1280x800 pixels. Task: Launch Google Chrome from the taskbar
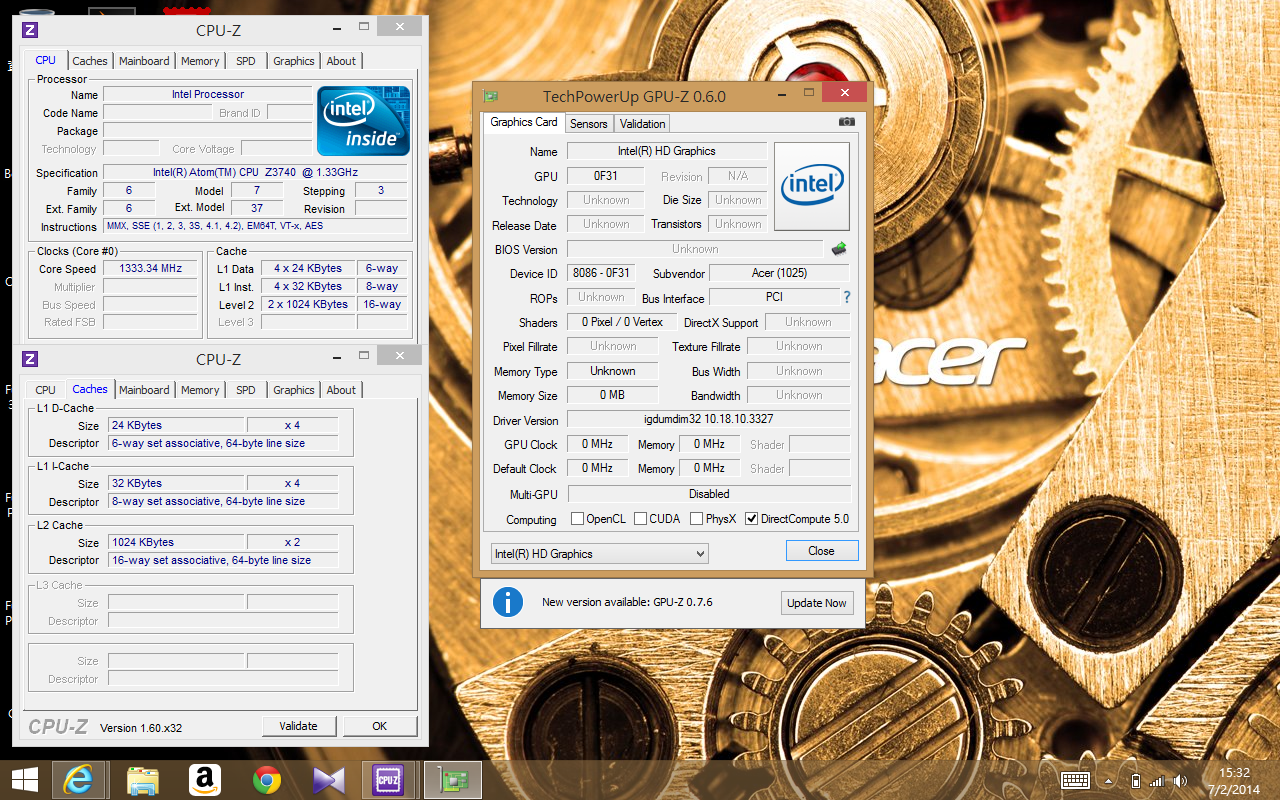point(266,780)
